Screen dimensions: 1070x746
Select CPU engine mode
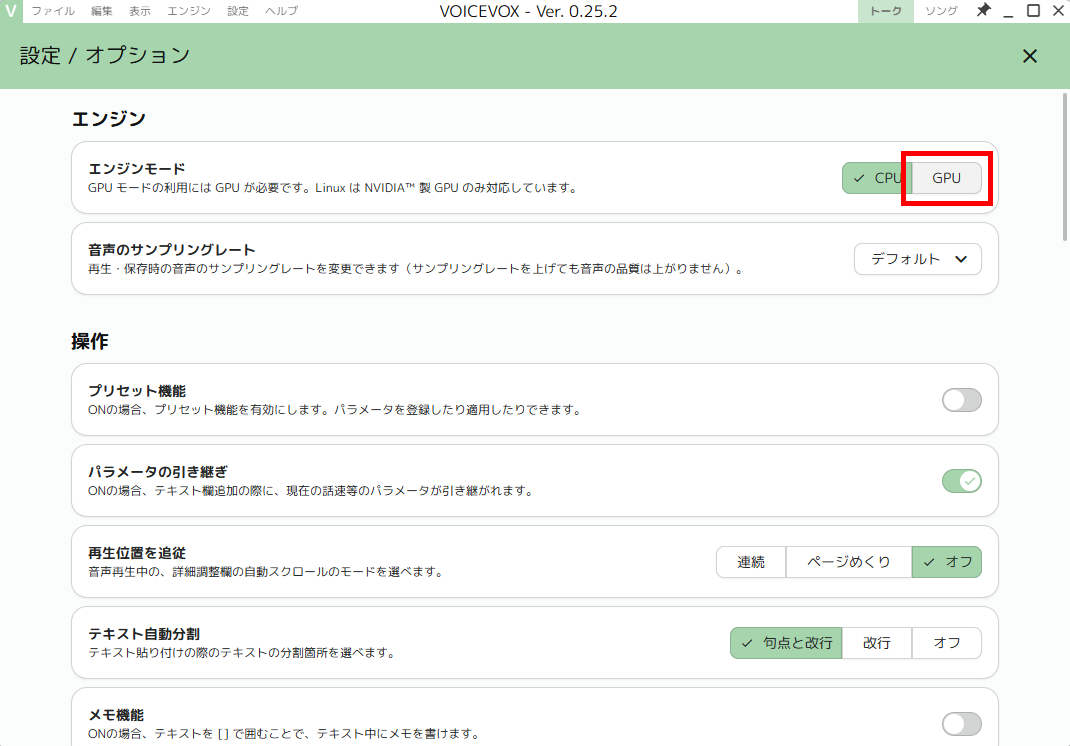(877, 178)
